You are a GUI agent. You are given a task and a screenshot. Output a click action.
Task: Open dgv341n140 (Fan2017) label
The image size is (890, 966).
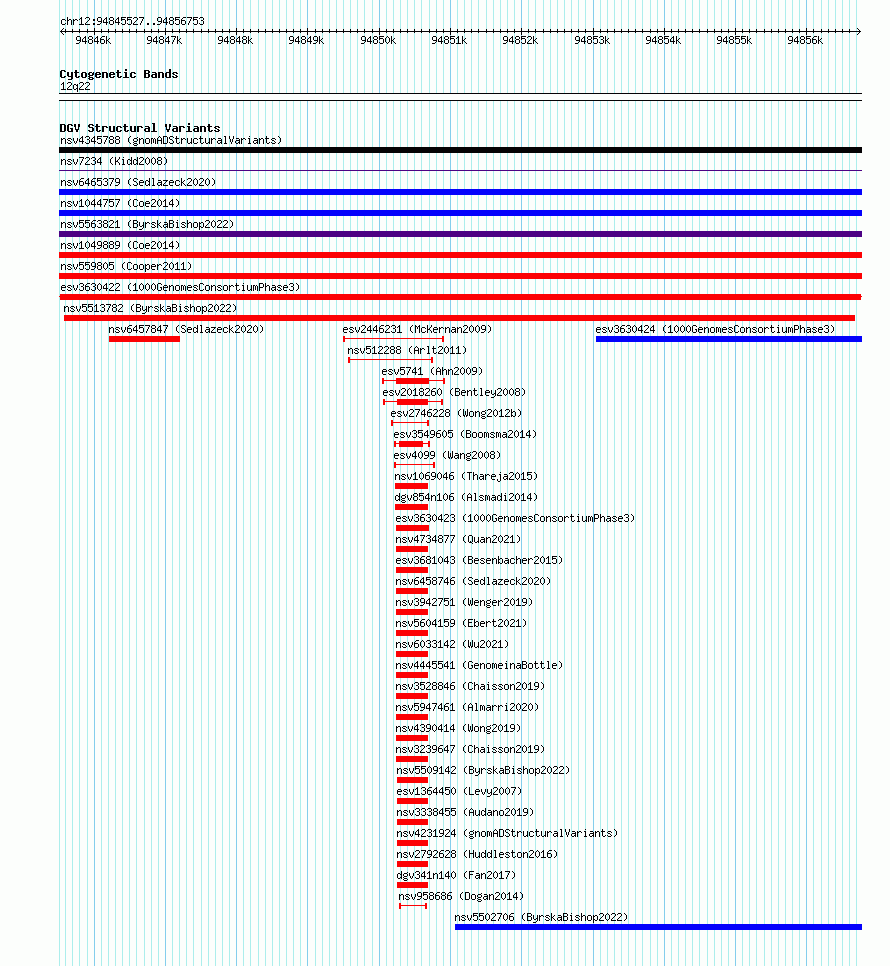tap(456, 875)
